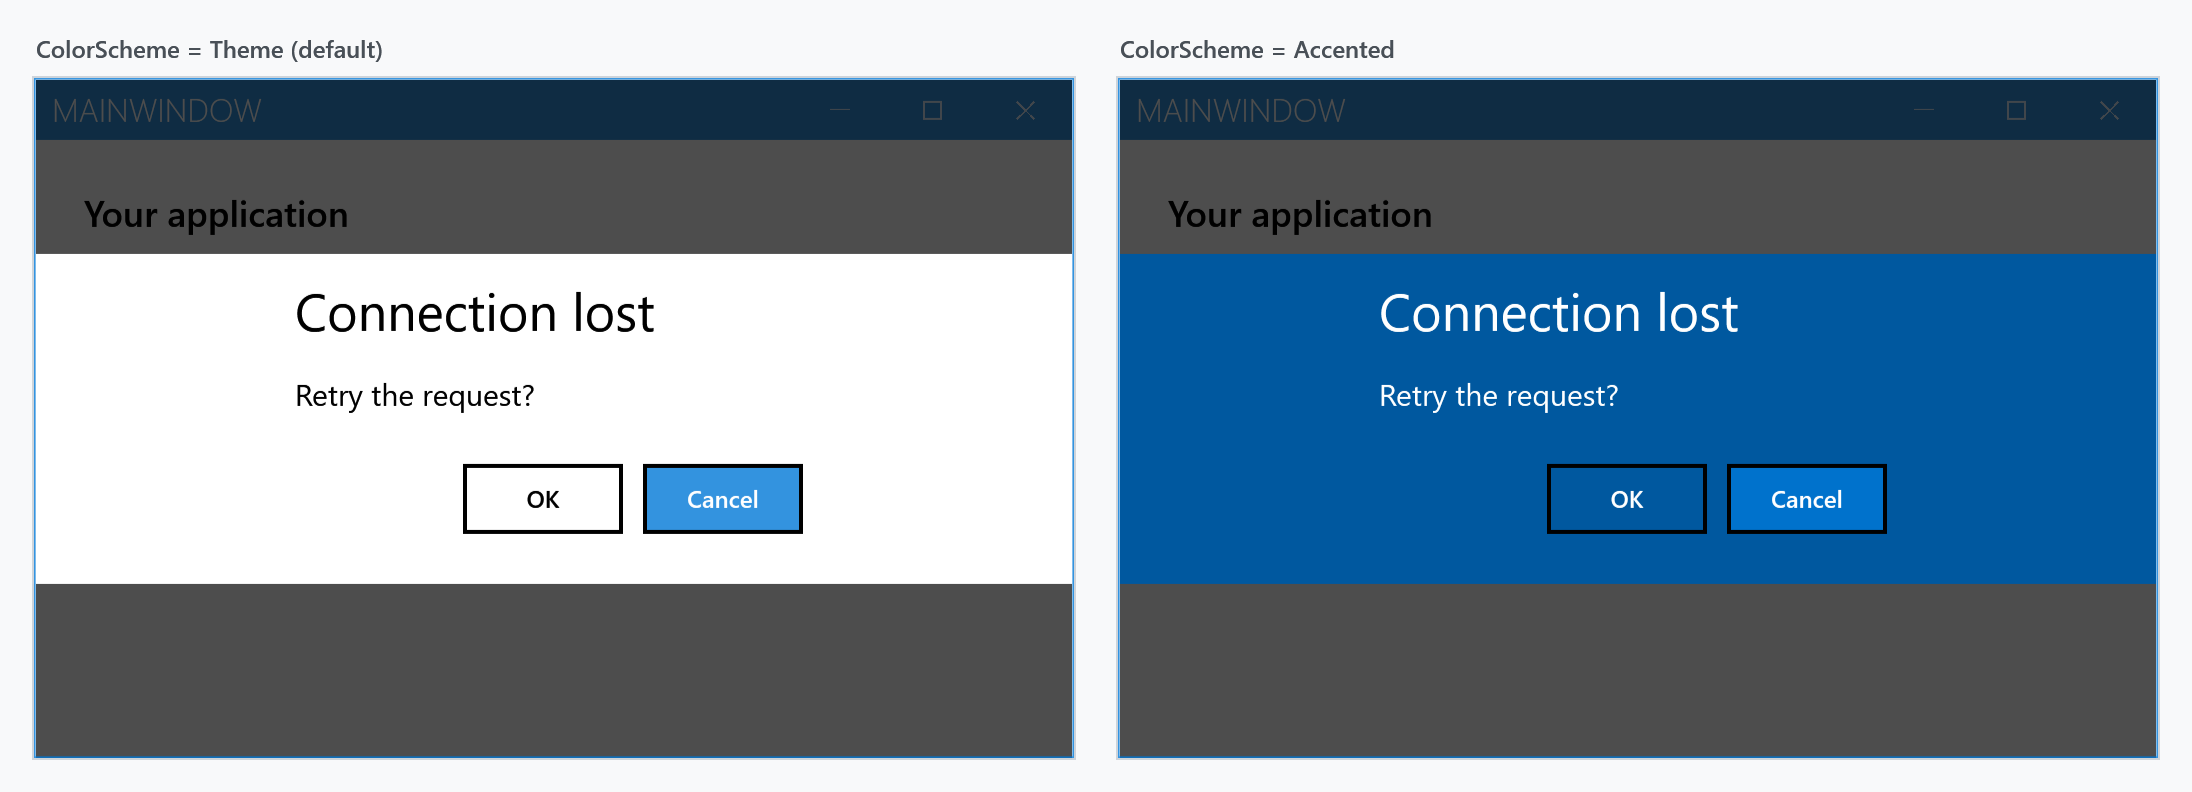Close the right Accented MainWindow

pyautogui.click(x=2109, y=110)
